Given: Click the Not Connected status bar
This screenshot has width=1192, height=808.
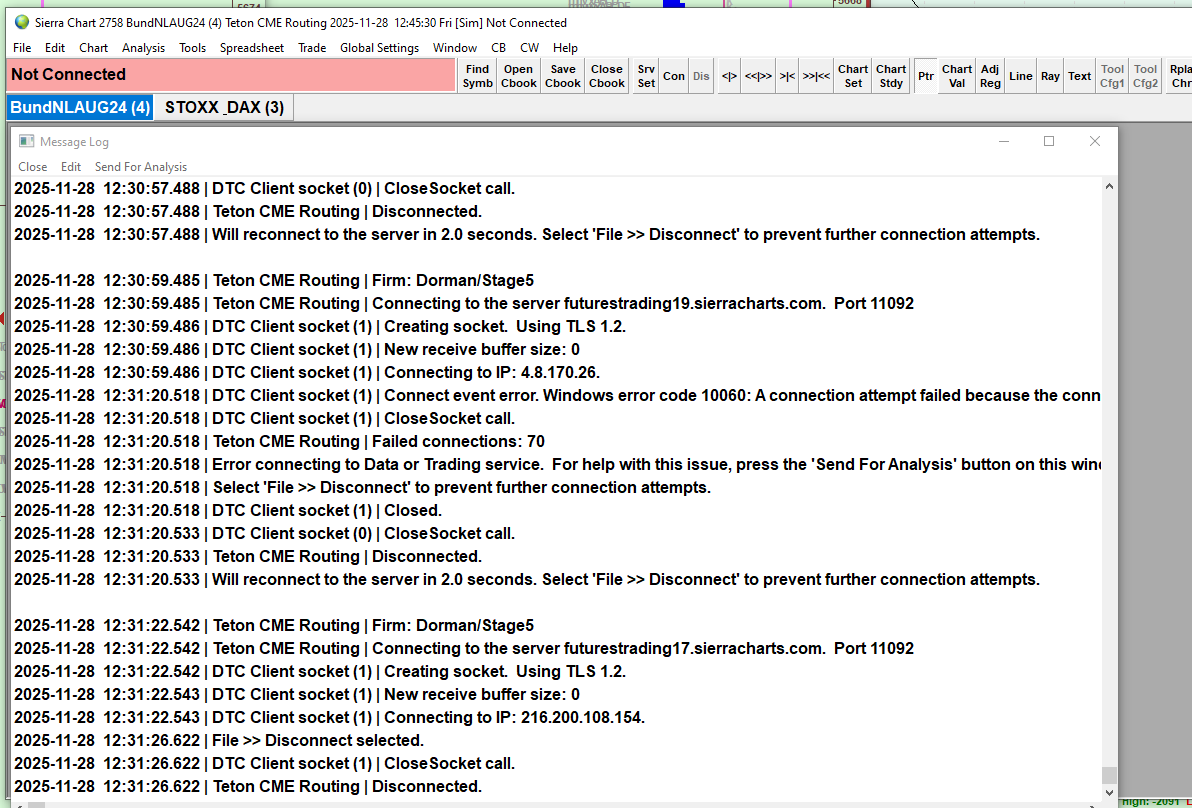Looking at the screenshot, I should point(230,74).
